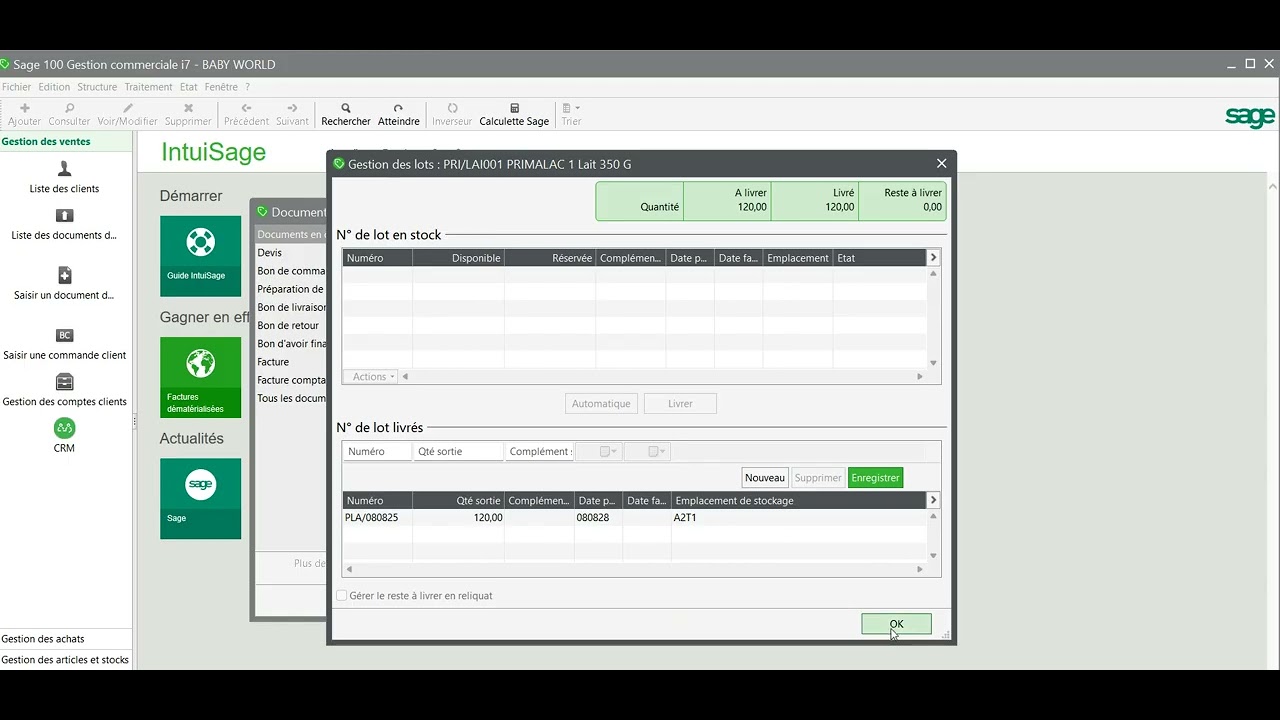Select lot row PLA/080825
Screen dimensions: 1280x720
pos(635,518)
